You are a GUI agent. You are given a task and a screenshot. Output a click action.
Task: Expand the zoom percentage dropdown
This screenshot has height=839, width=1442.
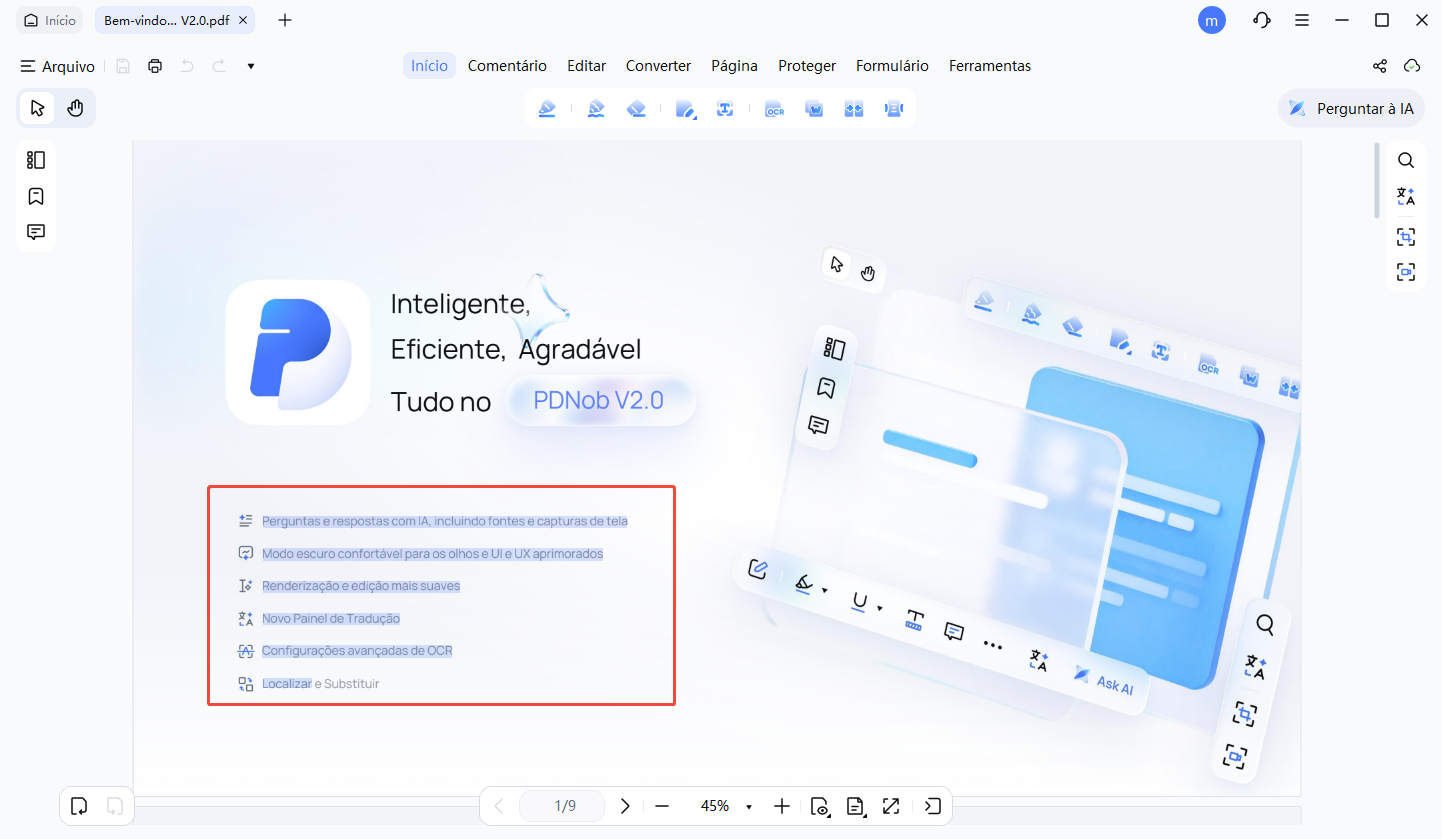(749, 807)
